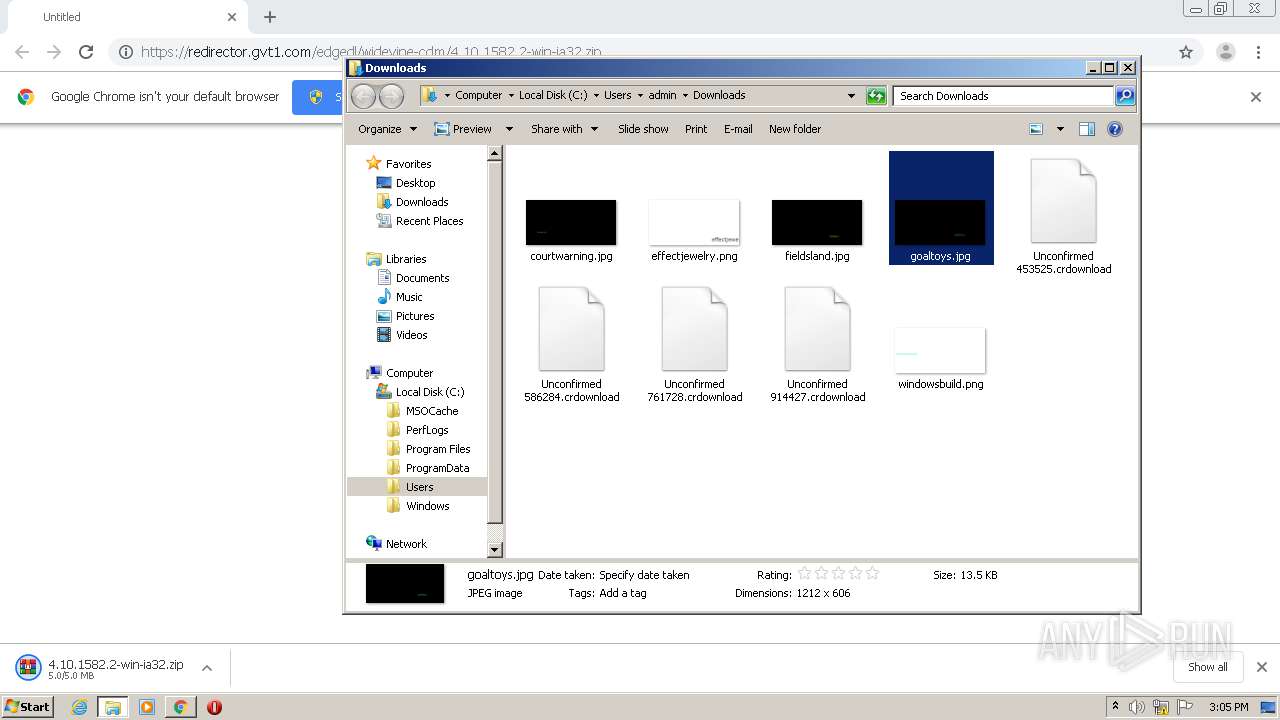
Task: Select Computer in navigation pane
Action: [400, 373]
